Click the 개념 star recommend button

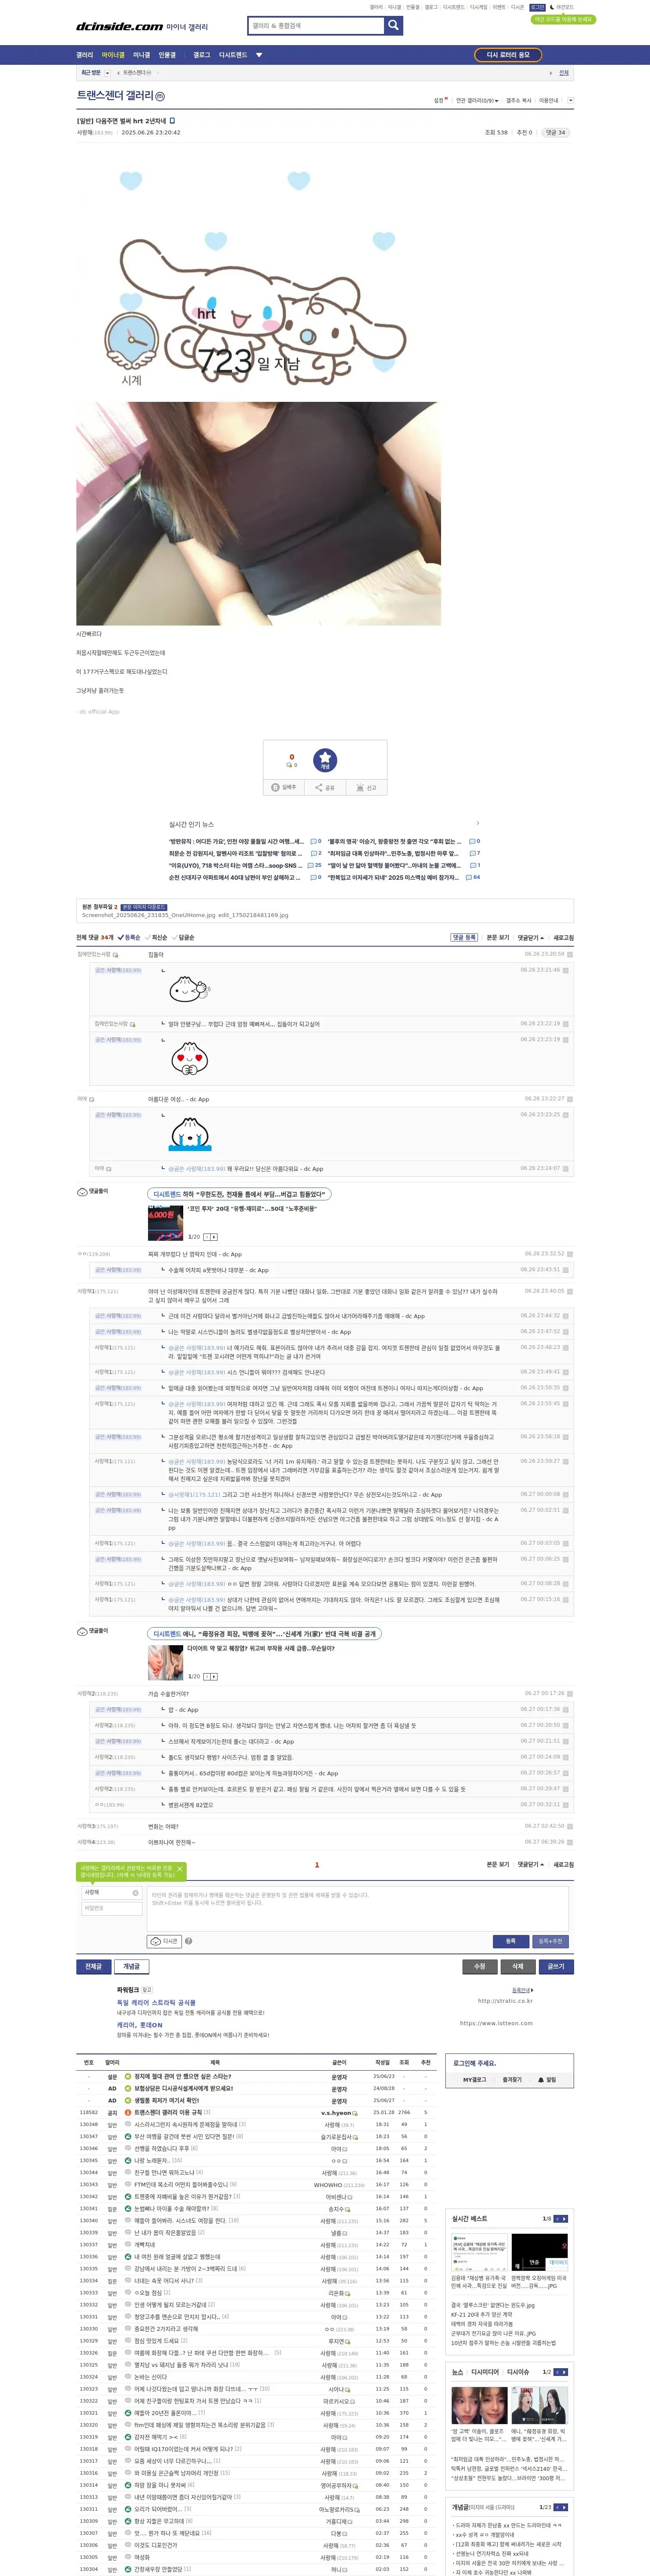(x=325, y=760)
